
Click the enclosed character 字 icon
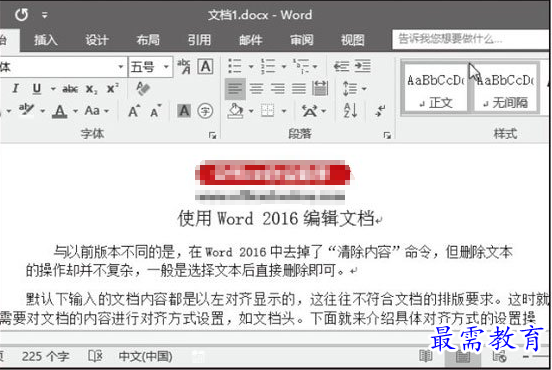point(205,111)
